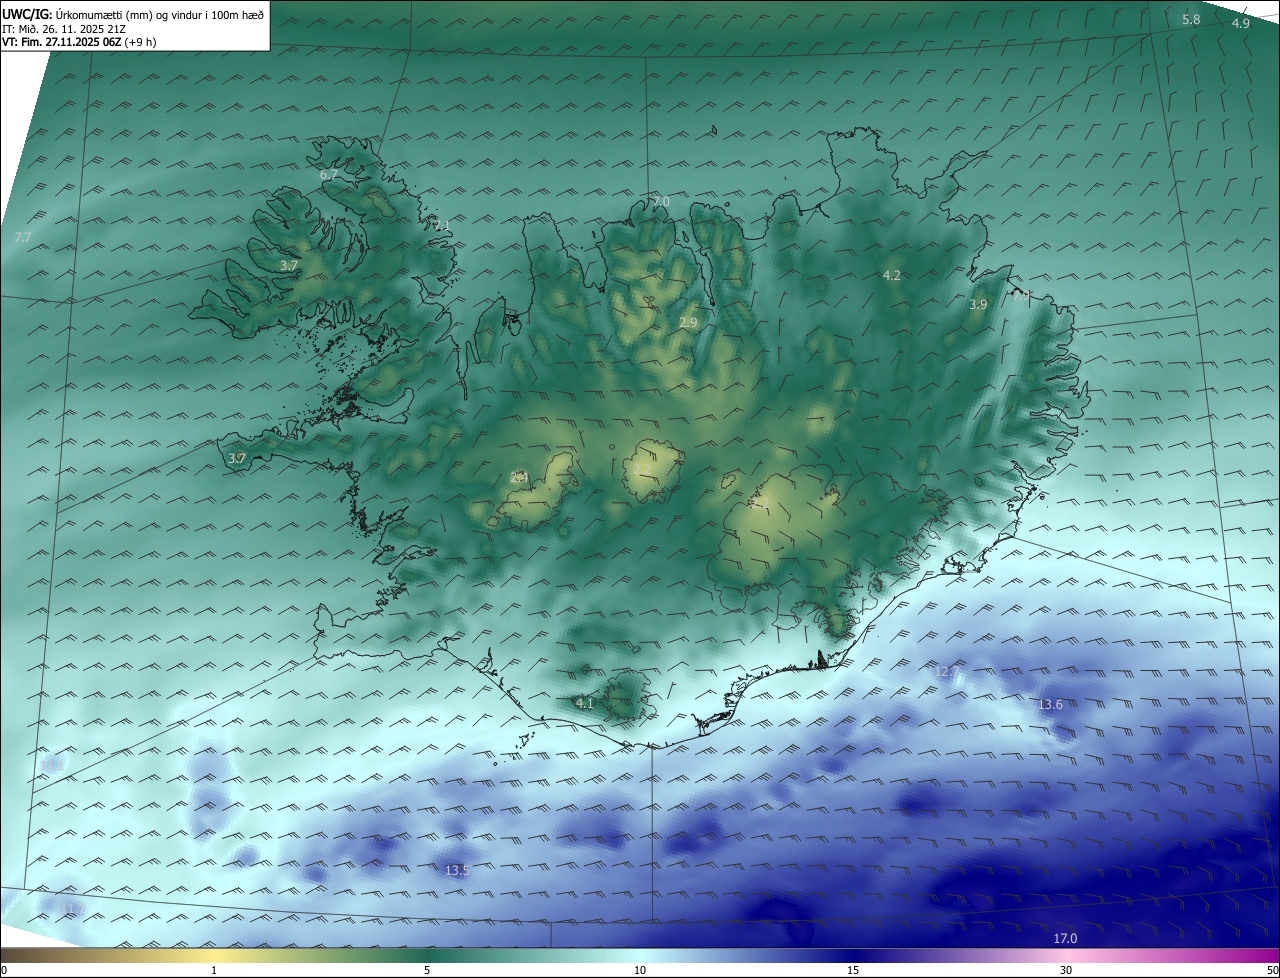
Task: Click the 17.0 value above the colorbar
Action: pos(1066,938)
